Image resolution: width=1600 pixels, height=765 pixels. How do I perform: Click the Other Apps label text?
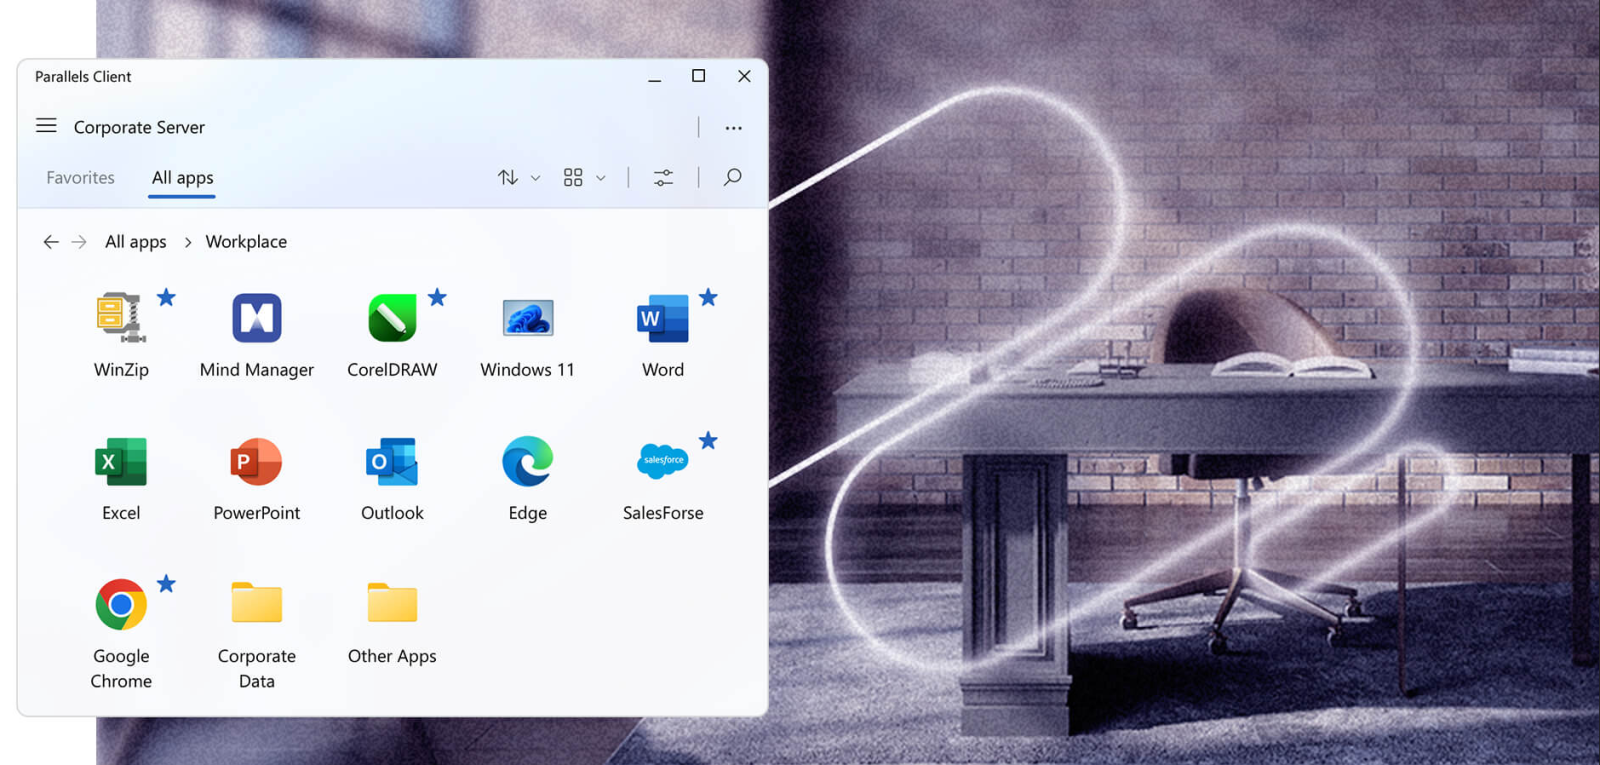(392, 656)
